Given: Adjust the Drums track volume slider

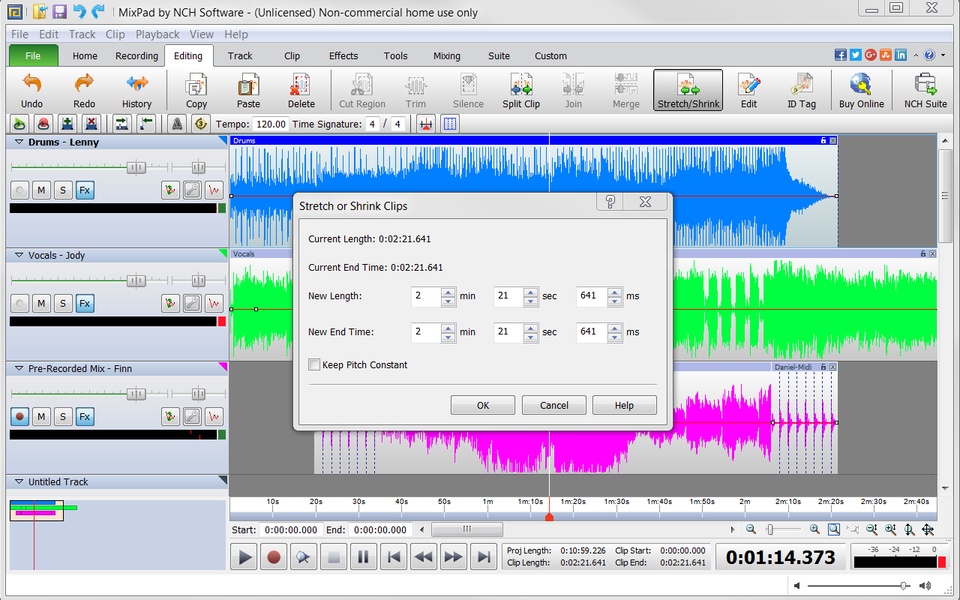Looking at the screenshot, I should pyautogui.click(x=135, y=168).
